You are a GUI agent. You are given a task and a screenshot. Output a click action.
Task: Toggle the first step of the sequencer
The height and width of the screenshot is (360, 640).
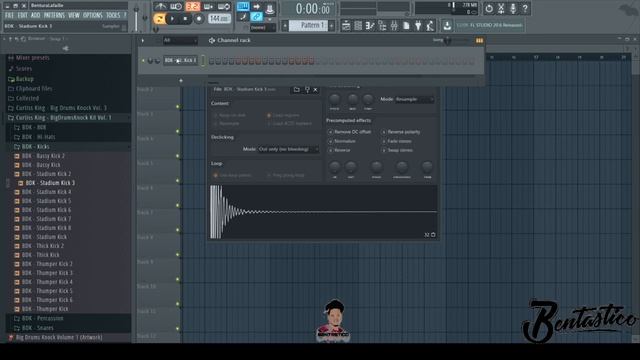(211, 61)
